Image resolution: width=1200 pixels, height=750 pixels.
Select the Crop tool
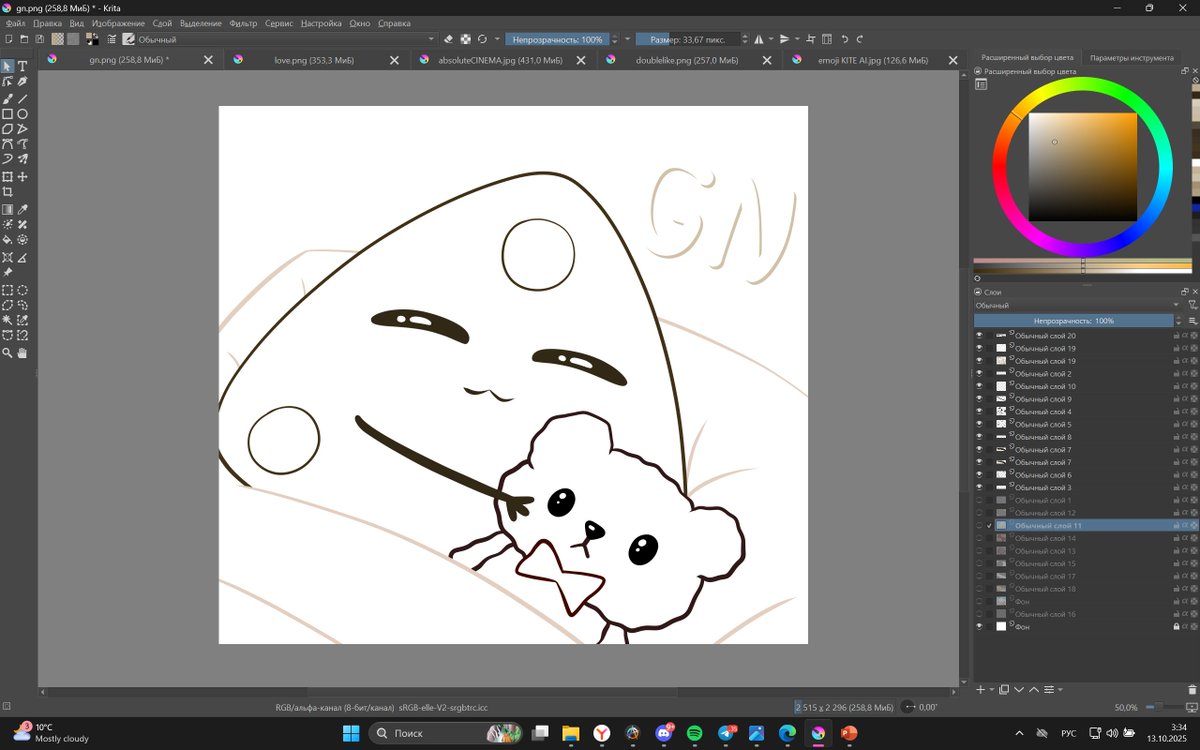tap(7, 192)
